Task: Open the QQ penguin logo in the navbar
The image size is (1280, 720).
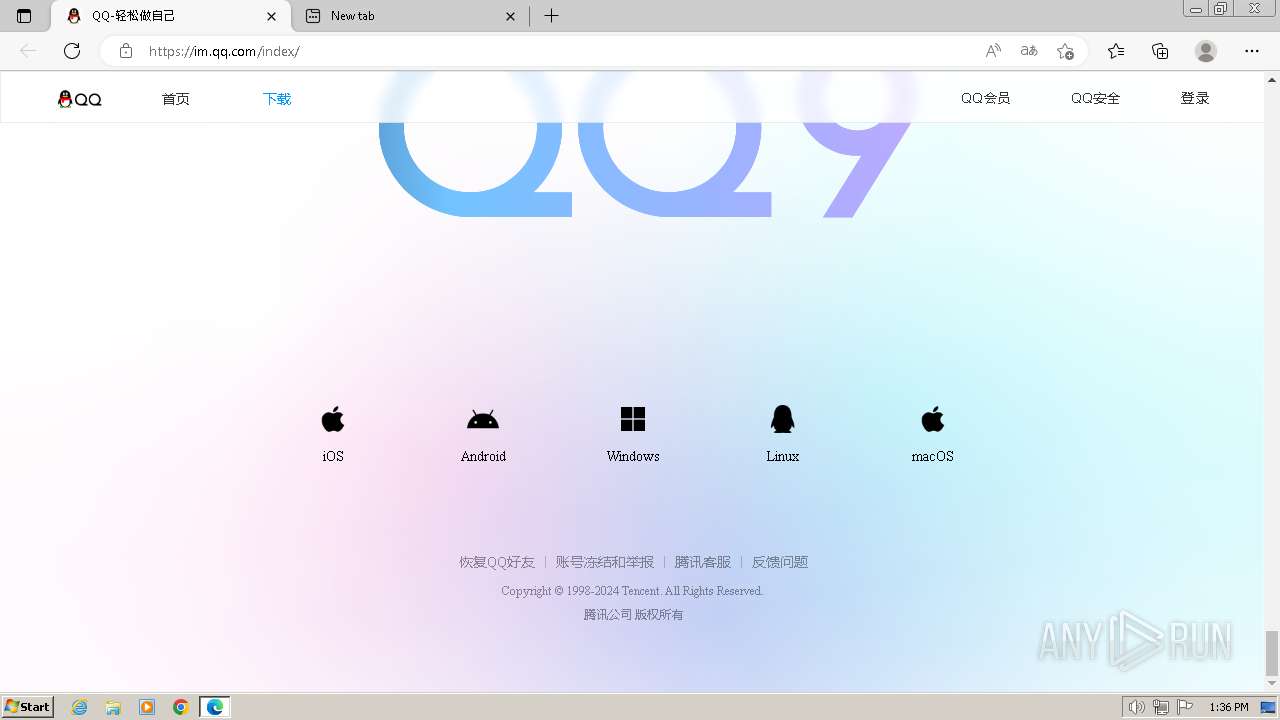Action: coord(80,99)
